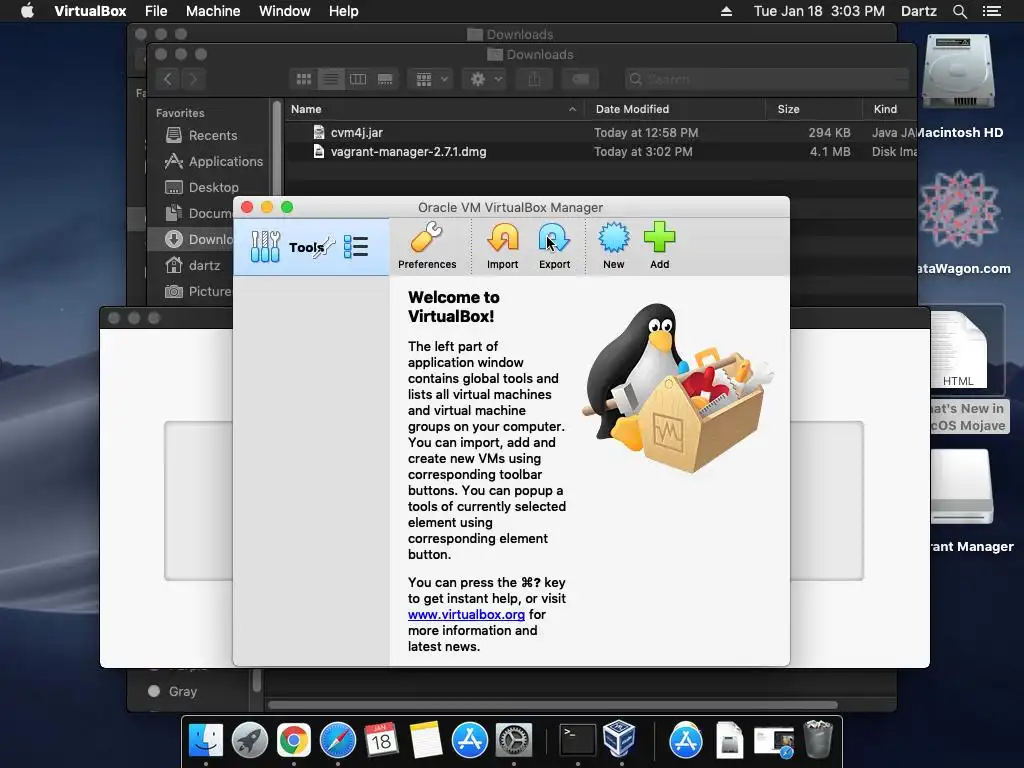This screenshot has width=1024, height=768.
Task: Click Finder Share button
Action: [x=534, y=79]
